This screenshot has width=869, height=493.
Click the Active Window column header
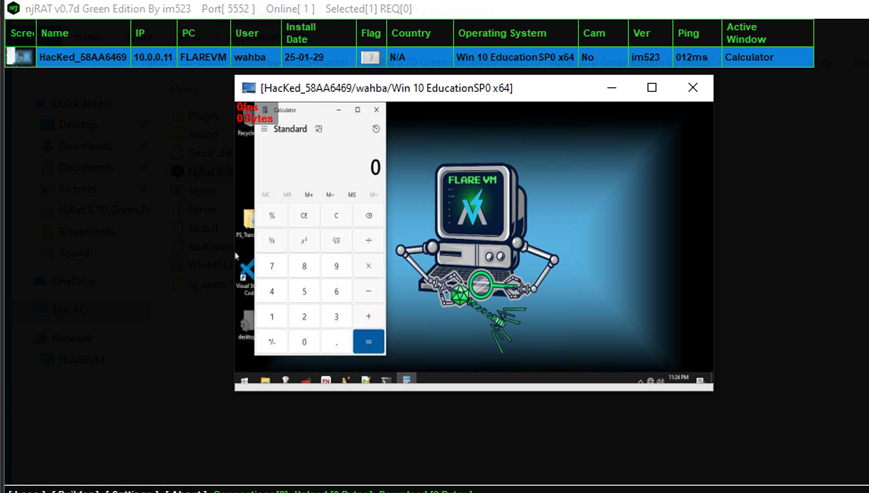768,33
